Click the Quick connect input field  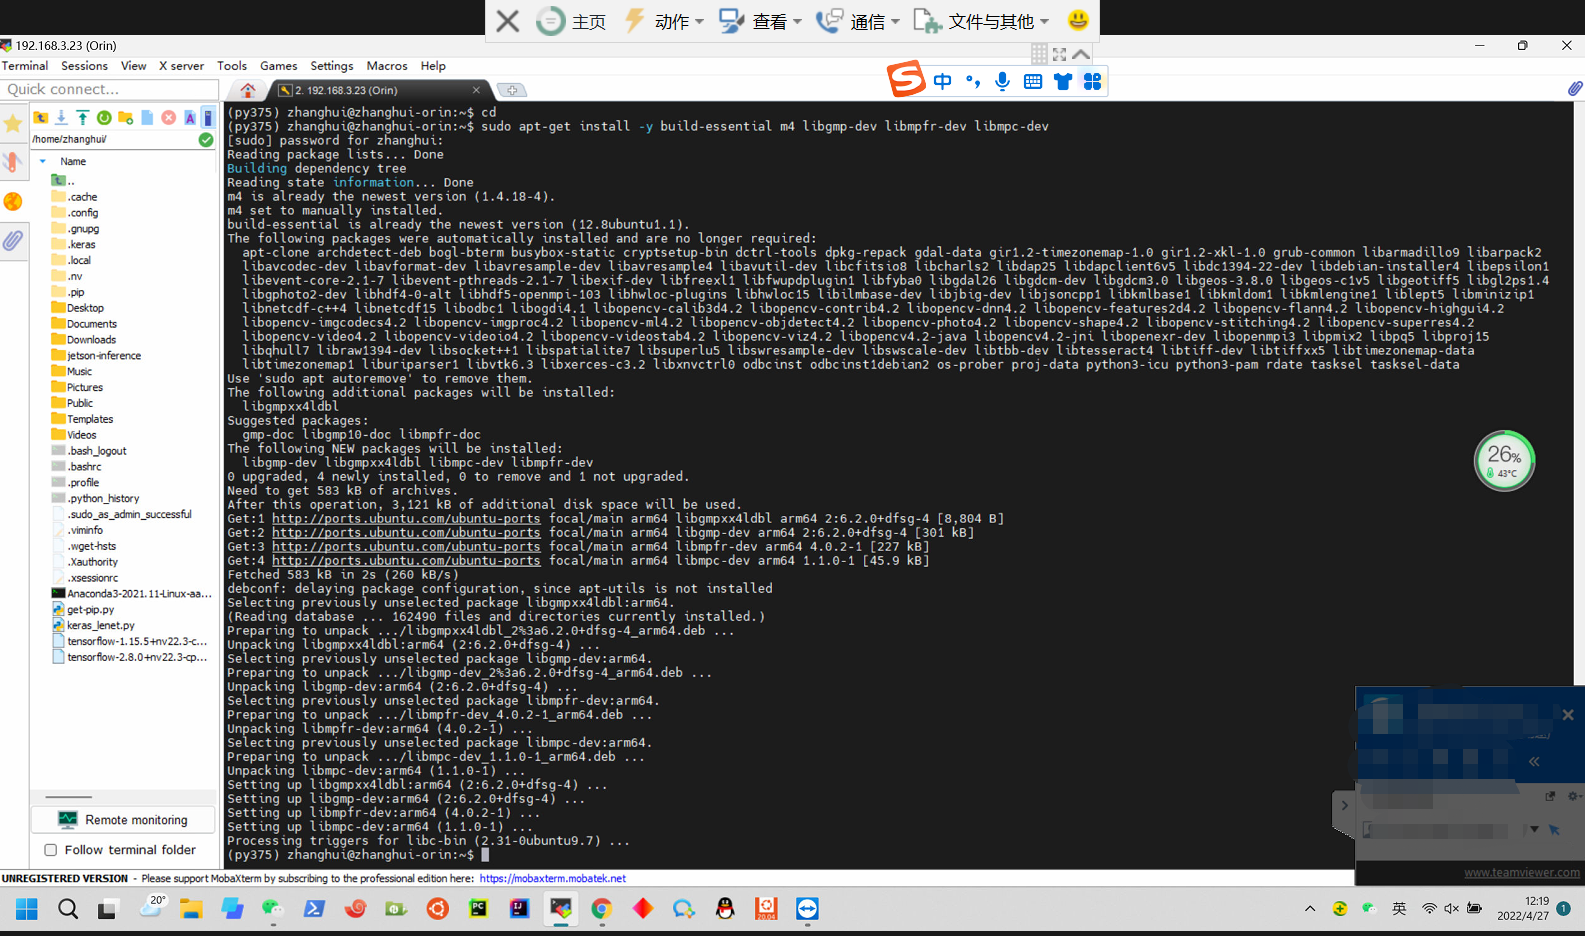[x=110, y=89]
